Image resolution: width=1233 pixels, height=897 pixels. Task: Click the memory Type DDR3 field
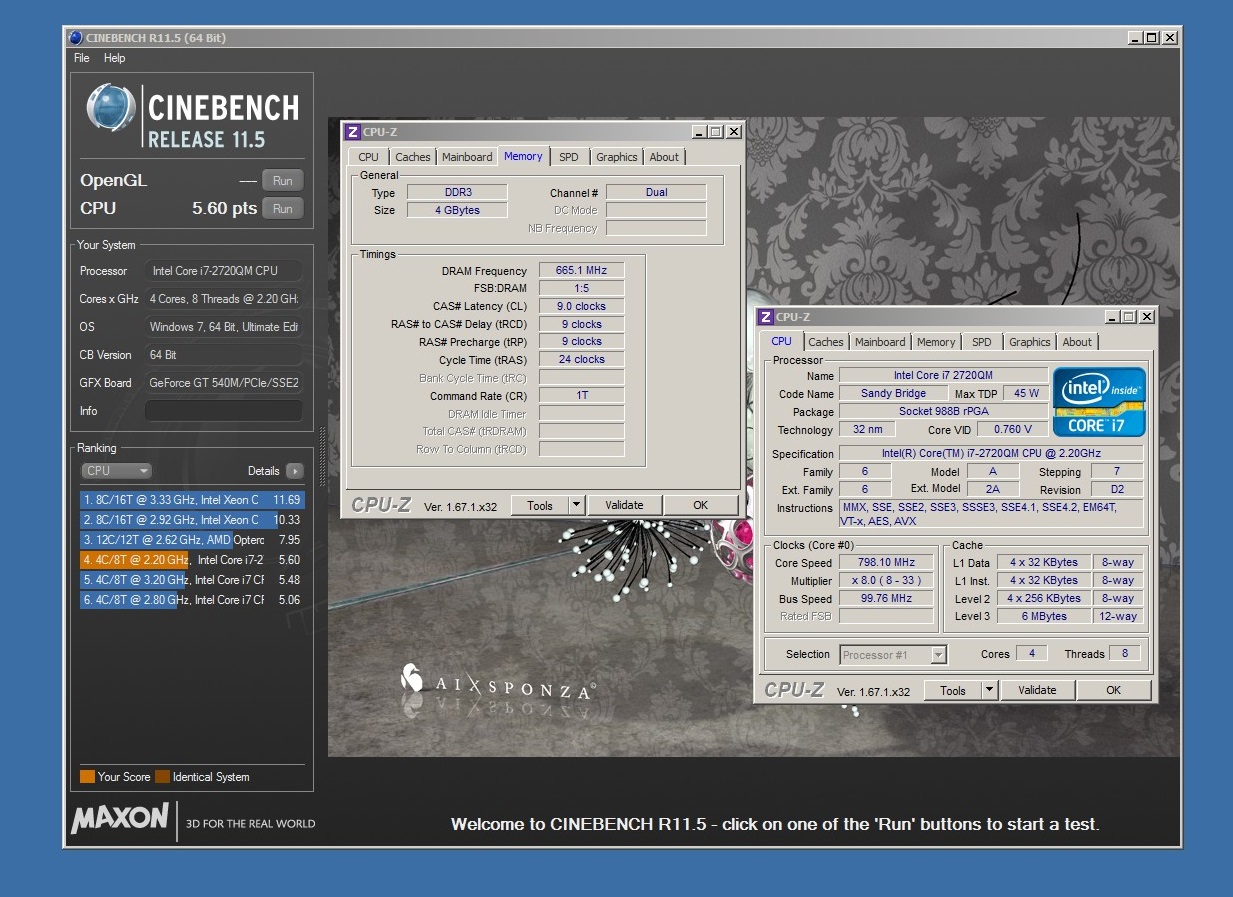click(457, 192)
